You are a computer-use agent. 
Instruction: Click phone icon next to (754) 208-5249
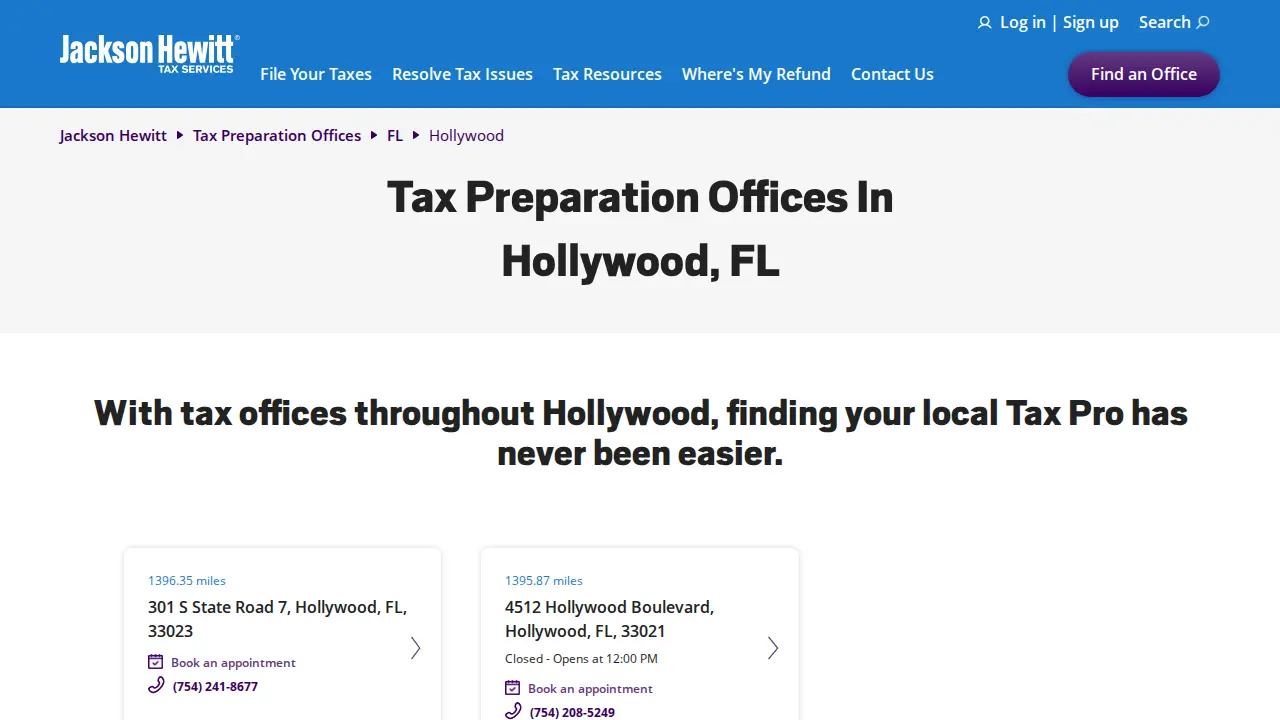[513, 711]
